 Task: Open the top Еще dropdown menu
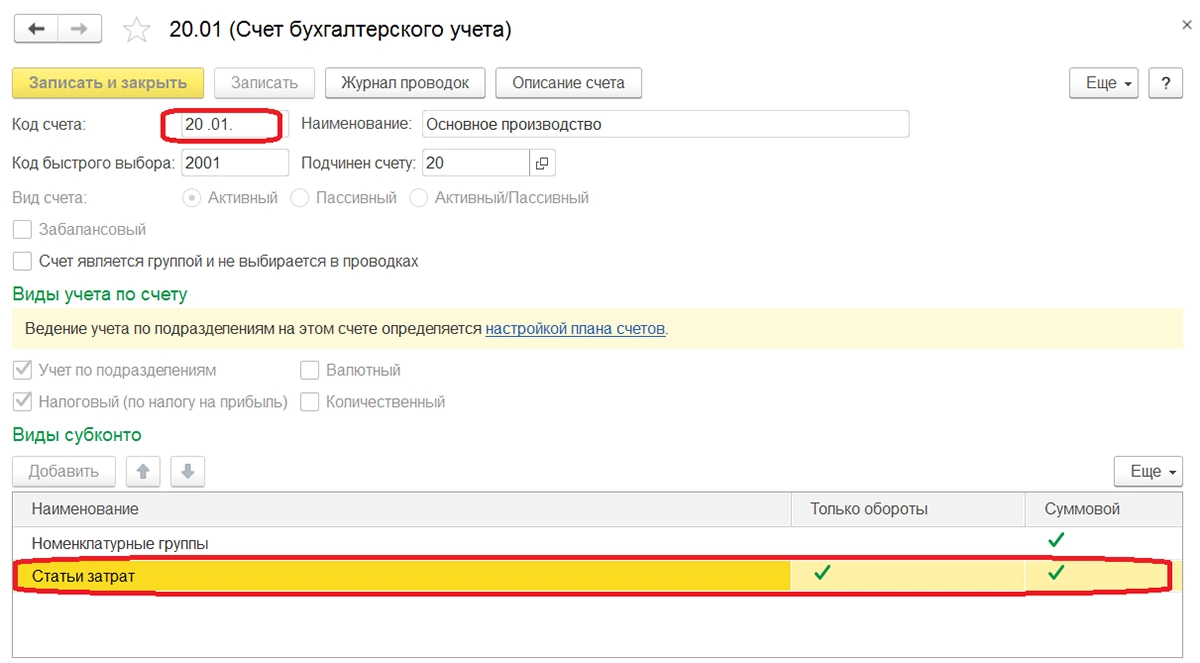(x=1104, y=83)
